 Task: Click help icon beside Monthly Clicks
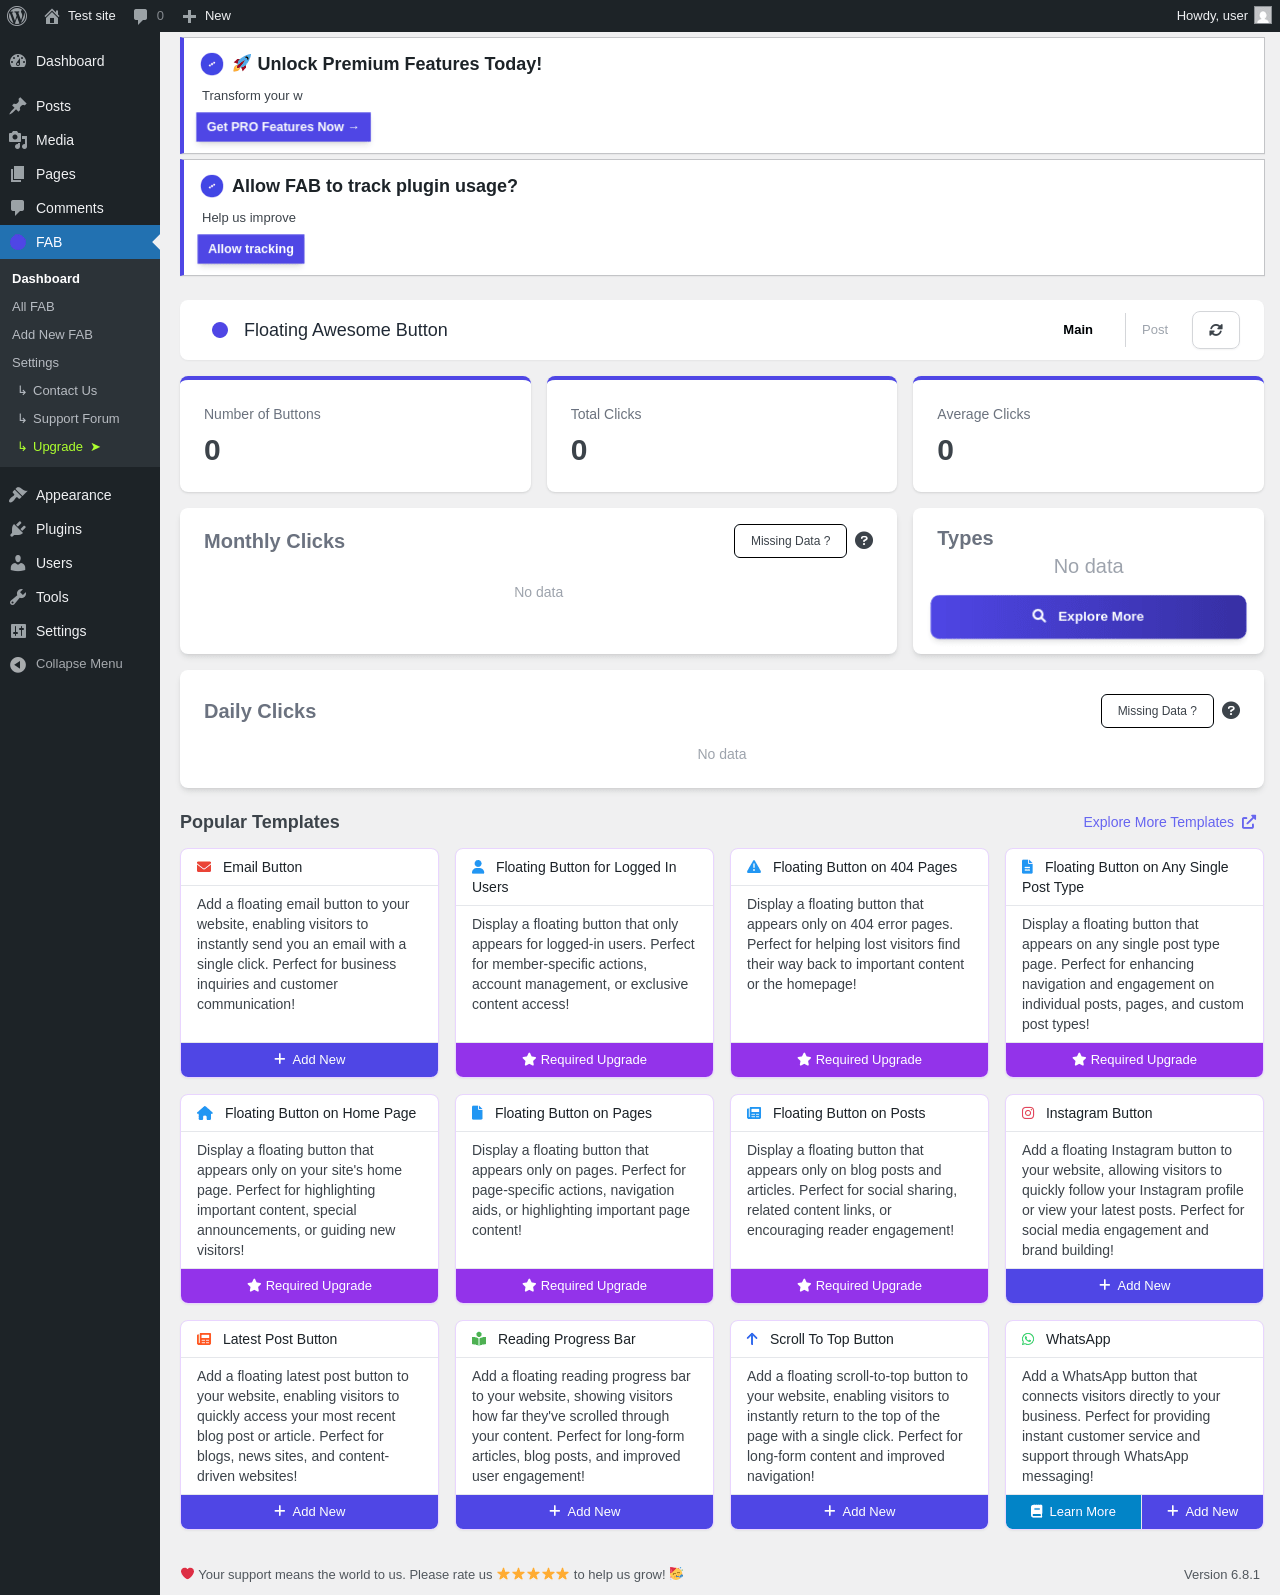864,540
